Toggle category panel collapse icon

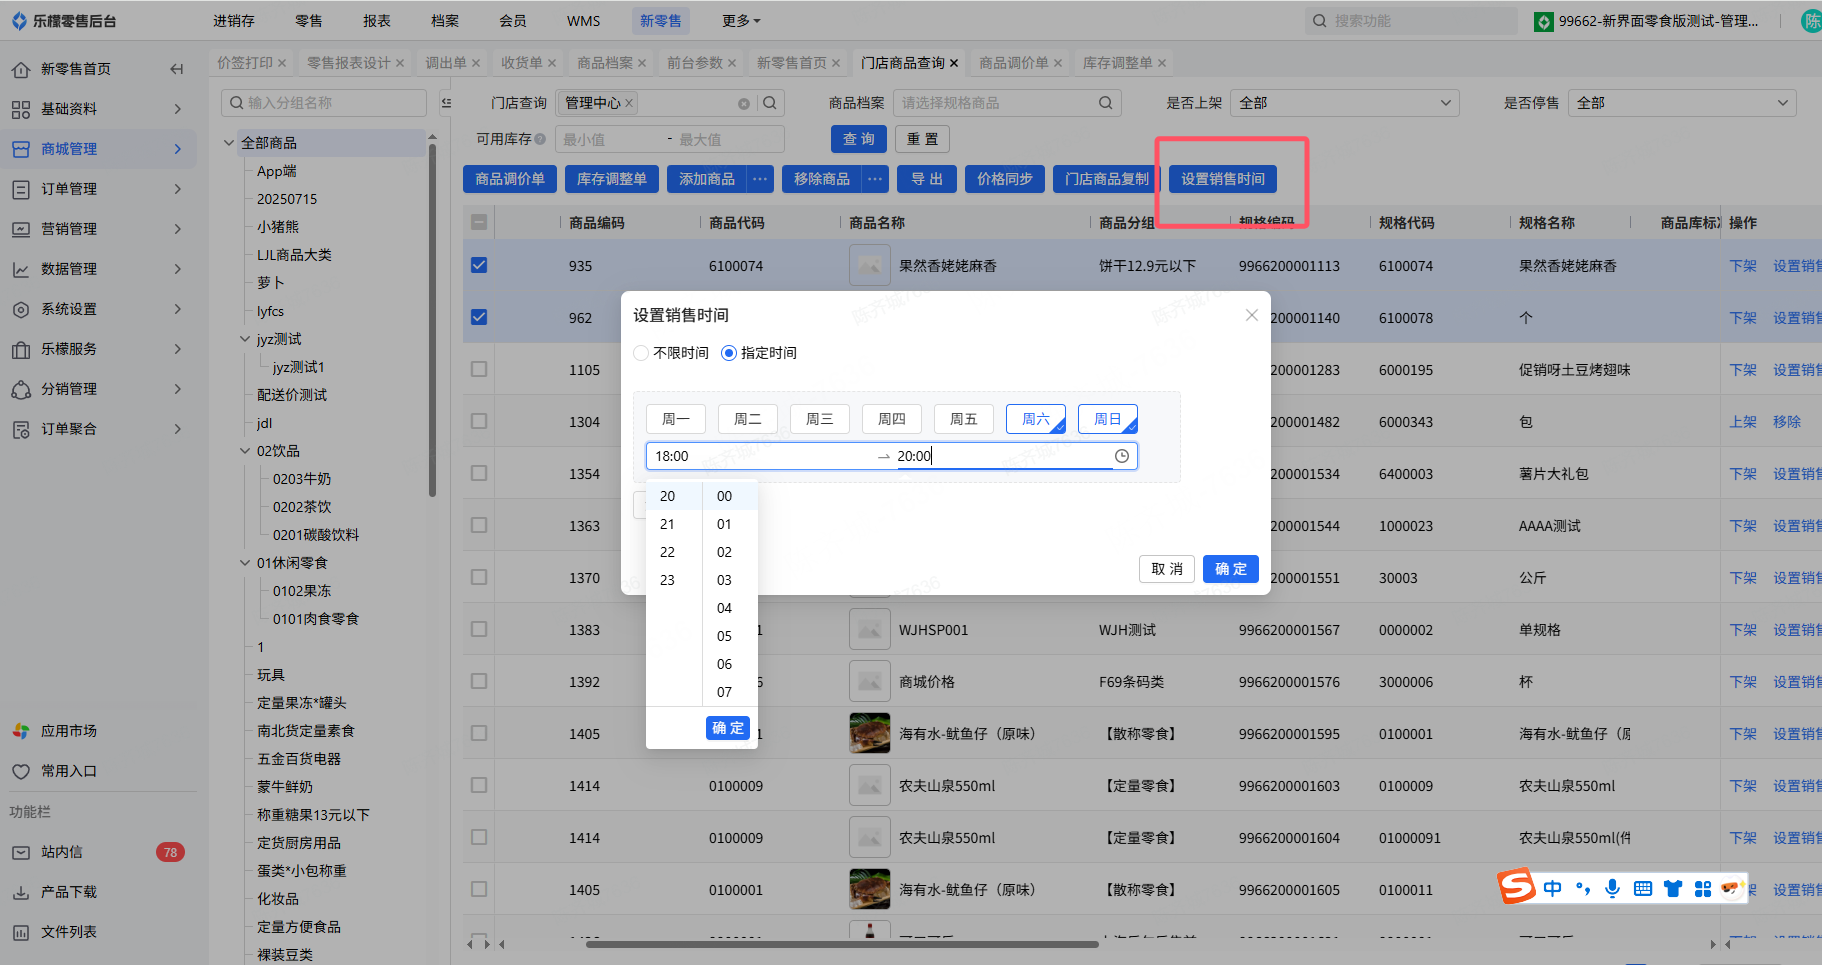point(446,103)
